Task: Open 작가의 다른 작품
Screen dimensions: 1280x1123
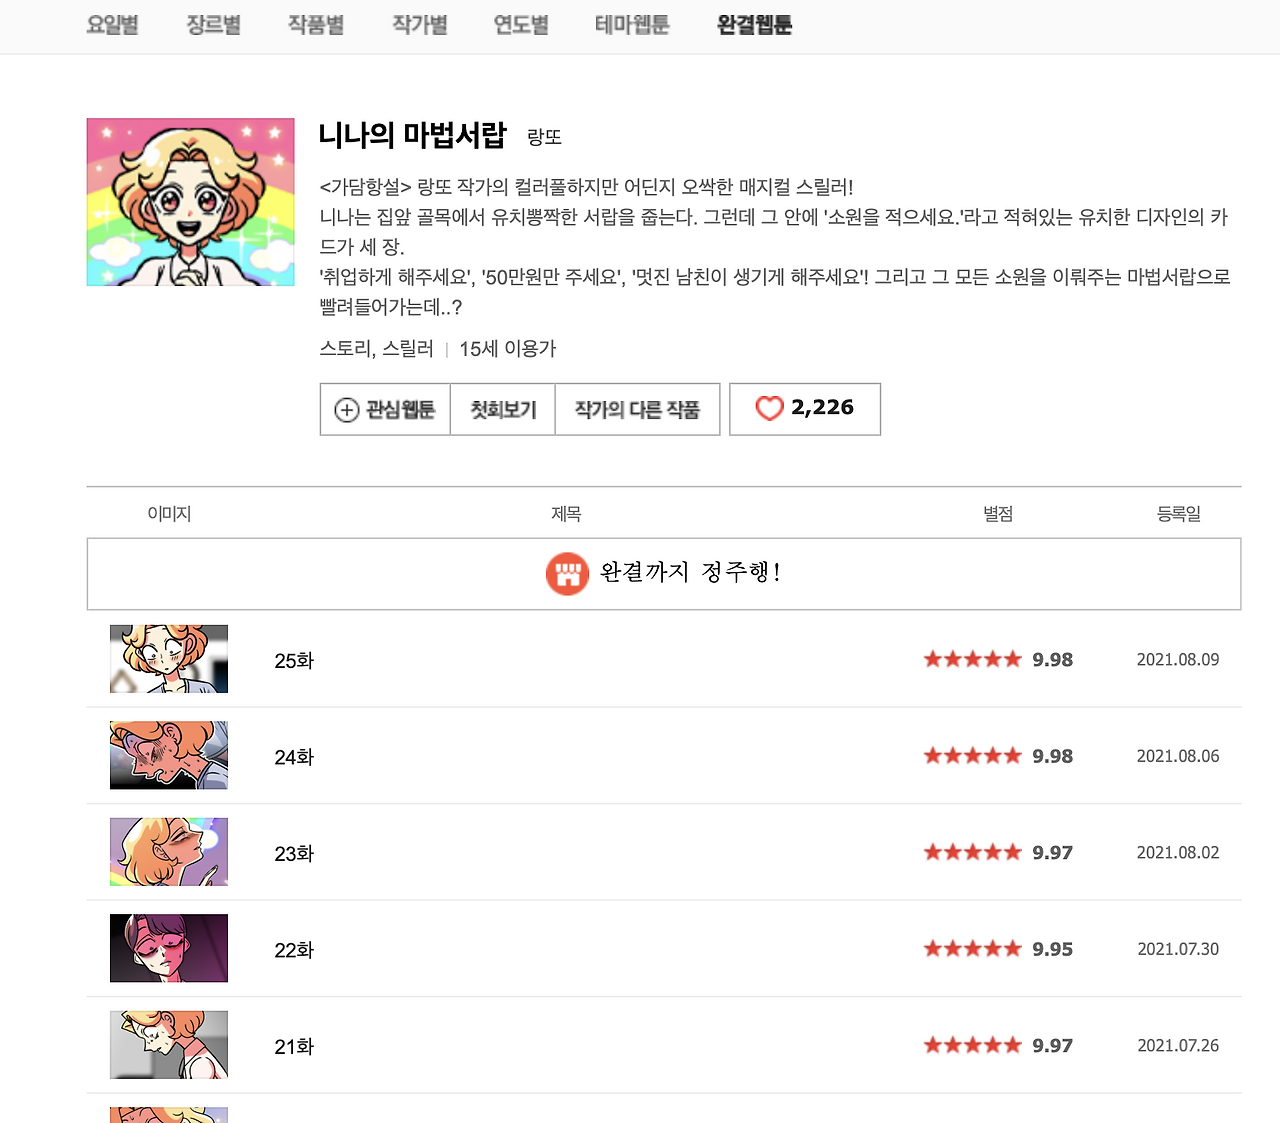Action: pos(637,409)
